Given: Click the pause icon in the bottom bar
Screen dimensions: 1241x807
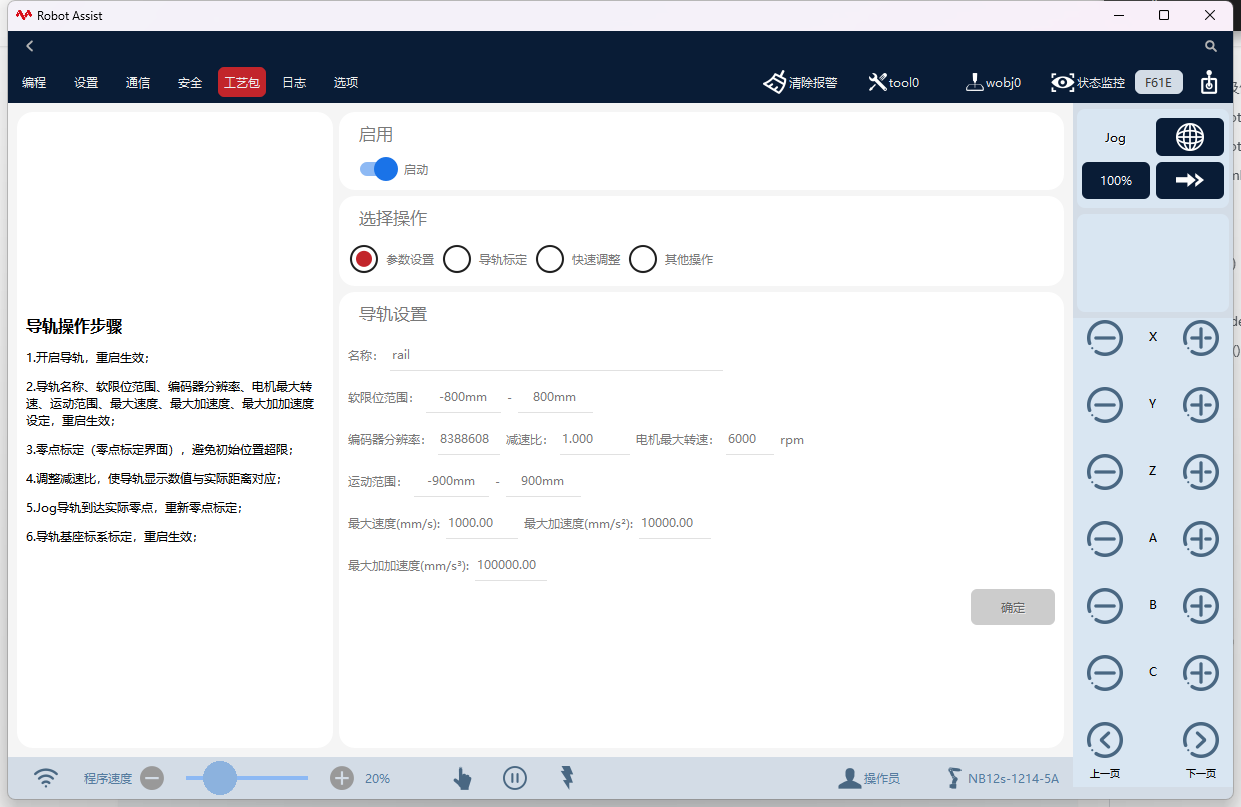Looking at the screenshot, I should click(515, 777).
